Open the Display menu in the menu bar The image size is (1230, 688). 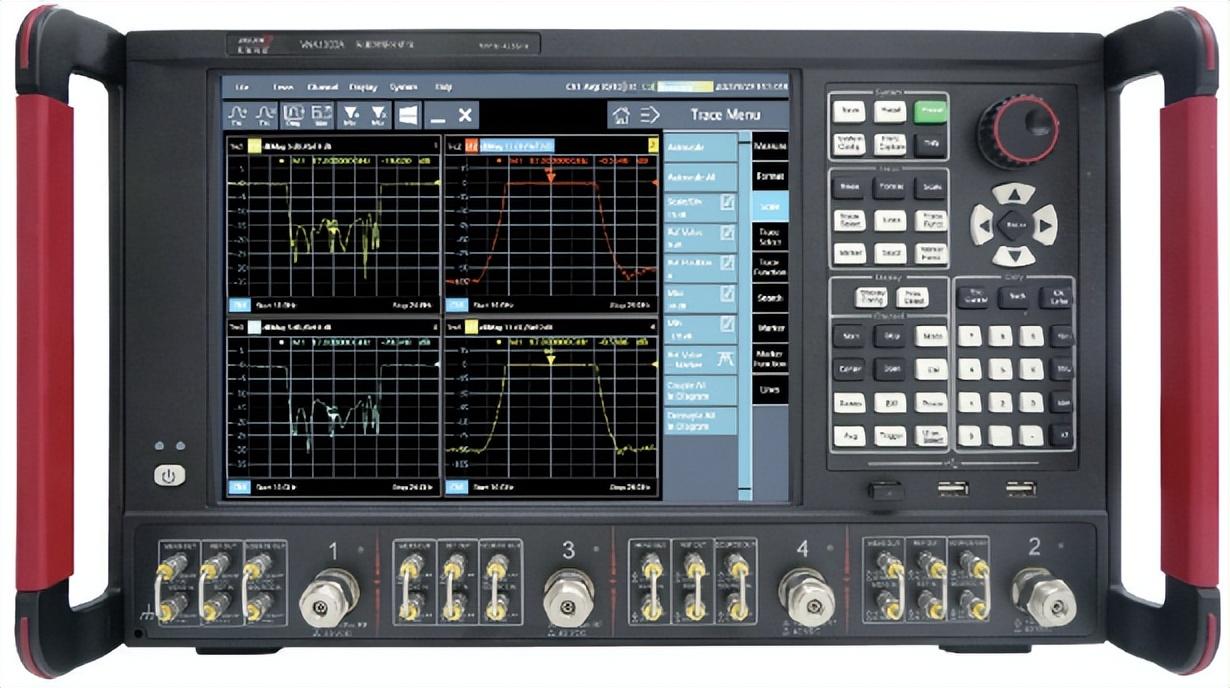point(363,87)
